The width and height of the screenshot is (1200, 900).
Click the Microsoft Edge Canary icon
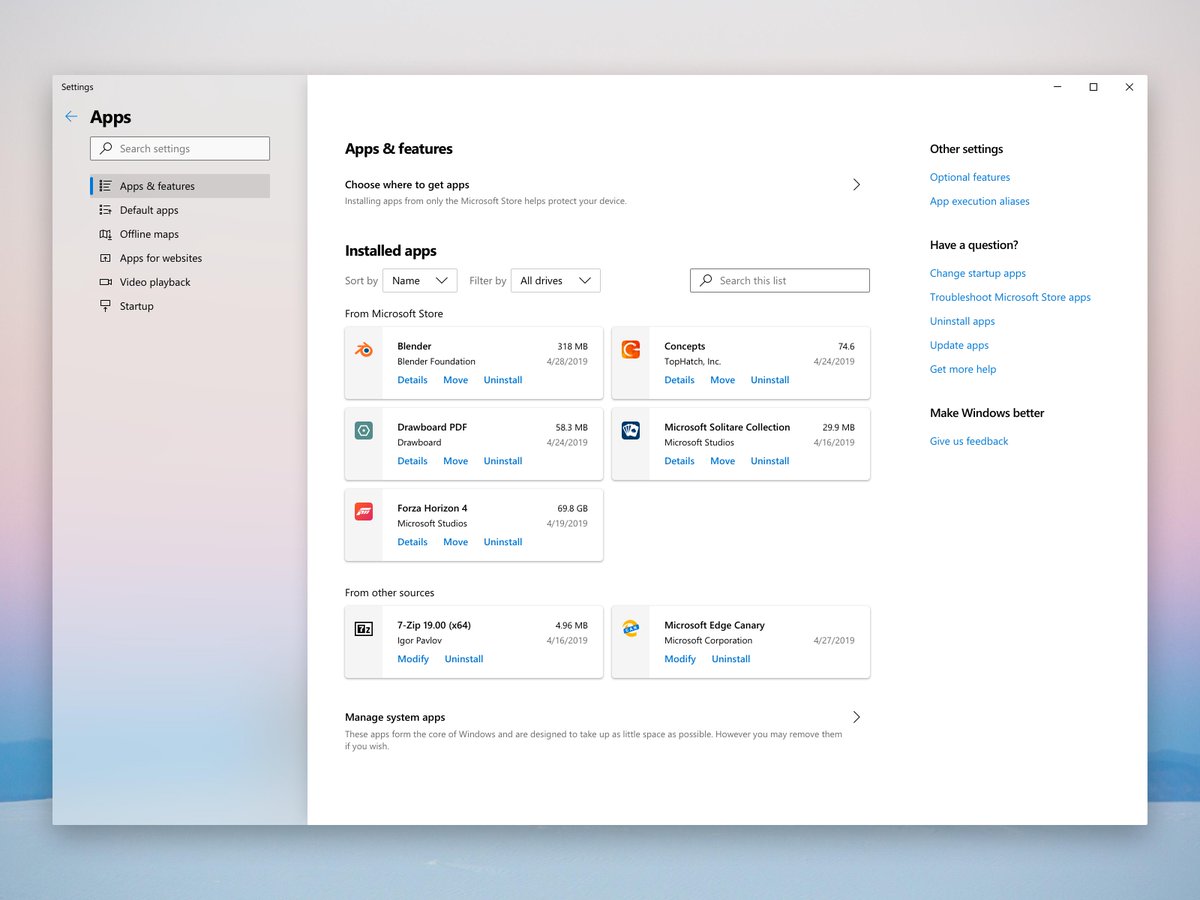click(631, 629)
